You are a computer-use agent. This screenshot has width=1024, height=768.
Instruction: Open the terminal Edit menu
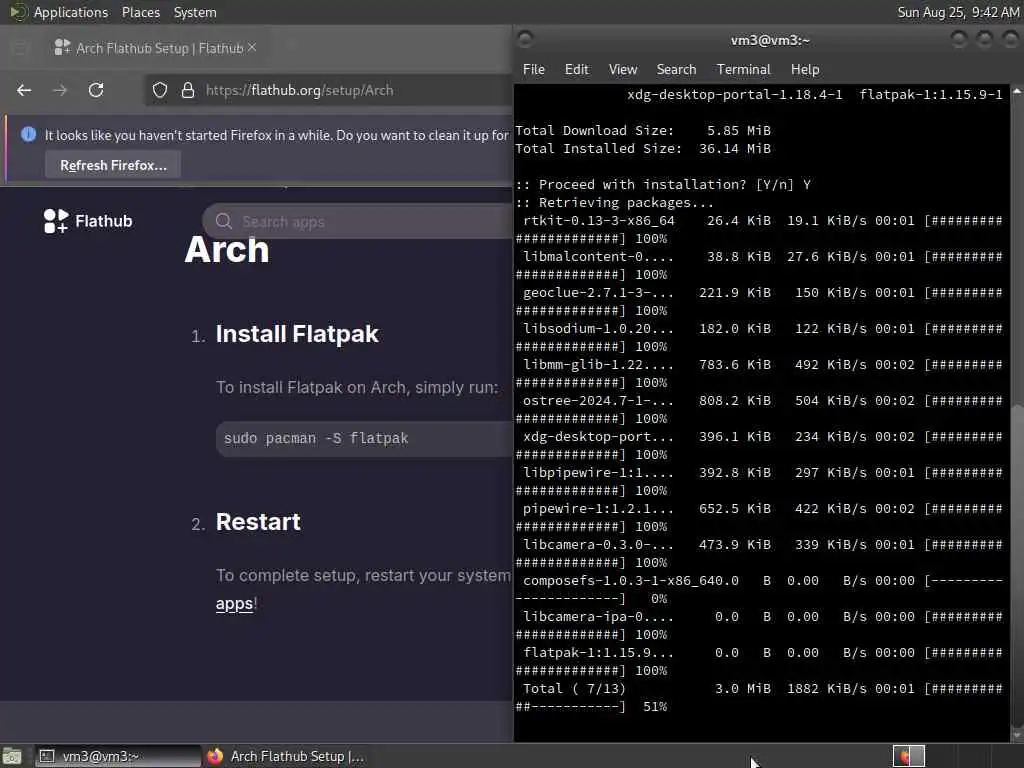576,69
